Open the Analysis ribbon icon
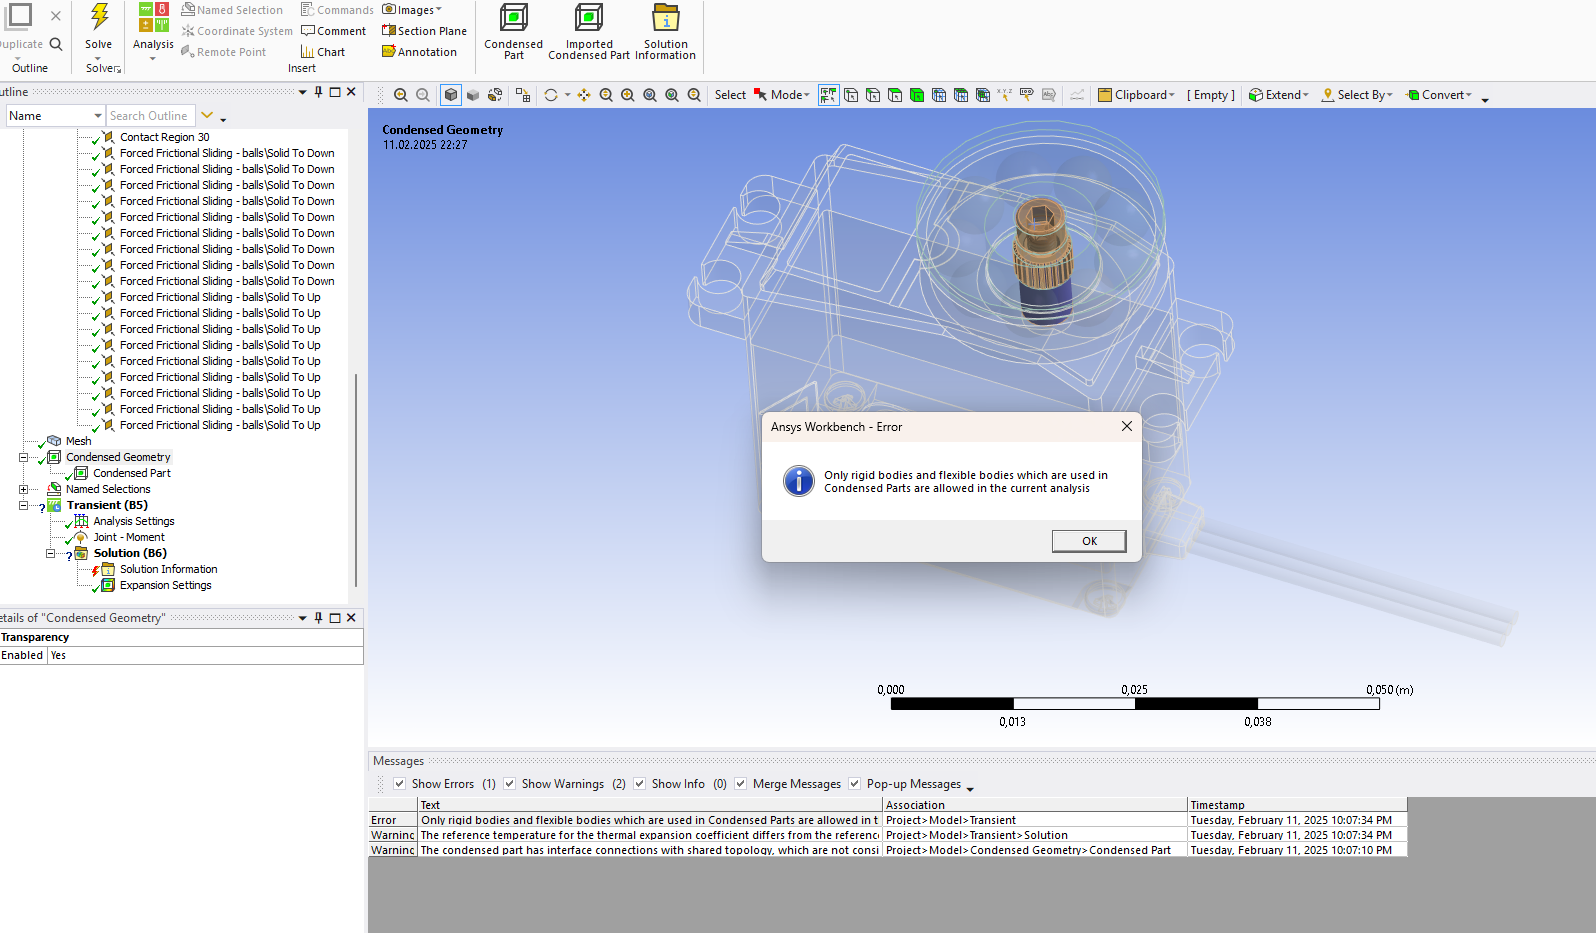The image size is (1596, 933). [x=153, y=17]
